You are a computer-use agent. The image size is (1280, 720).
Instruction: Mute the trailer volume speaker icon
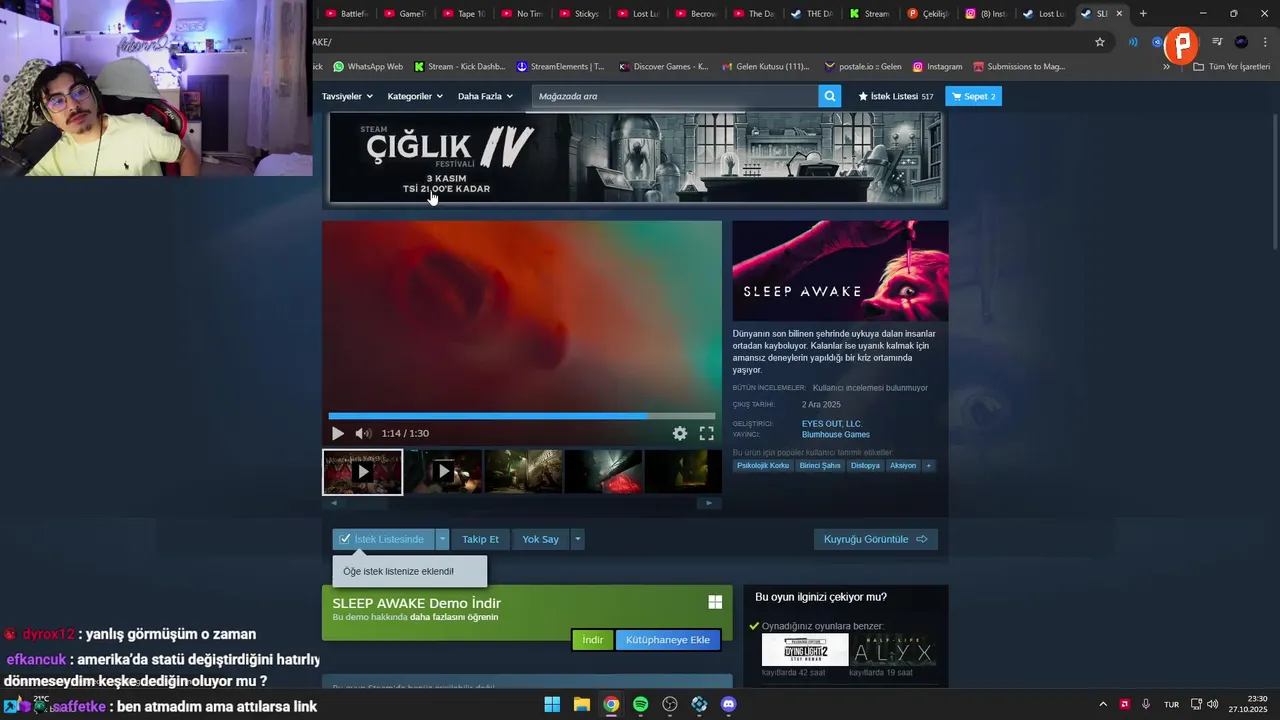(x=363, y=433)
